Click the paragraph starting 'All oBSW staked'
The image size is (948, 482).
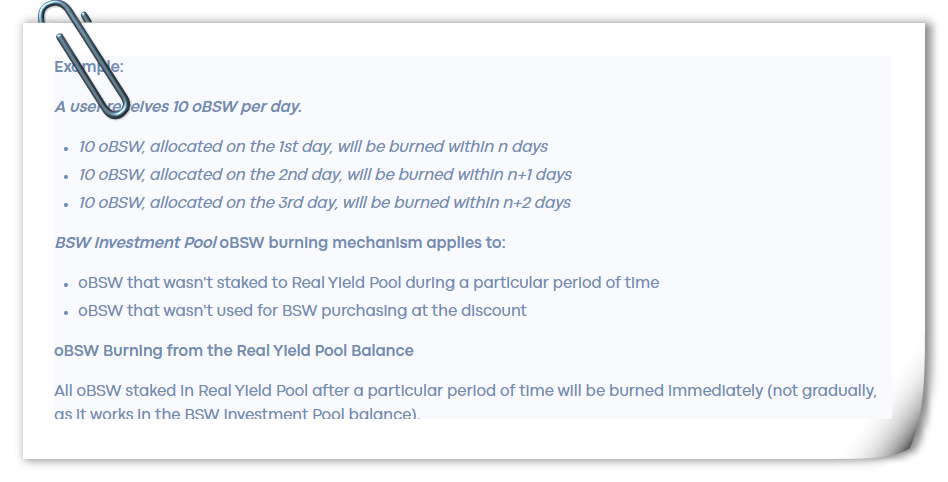[466, 402]
